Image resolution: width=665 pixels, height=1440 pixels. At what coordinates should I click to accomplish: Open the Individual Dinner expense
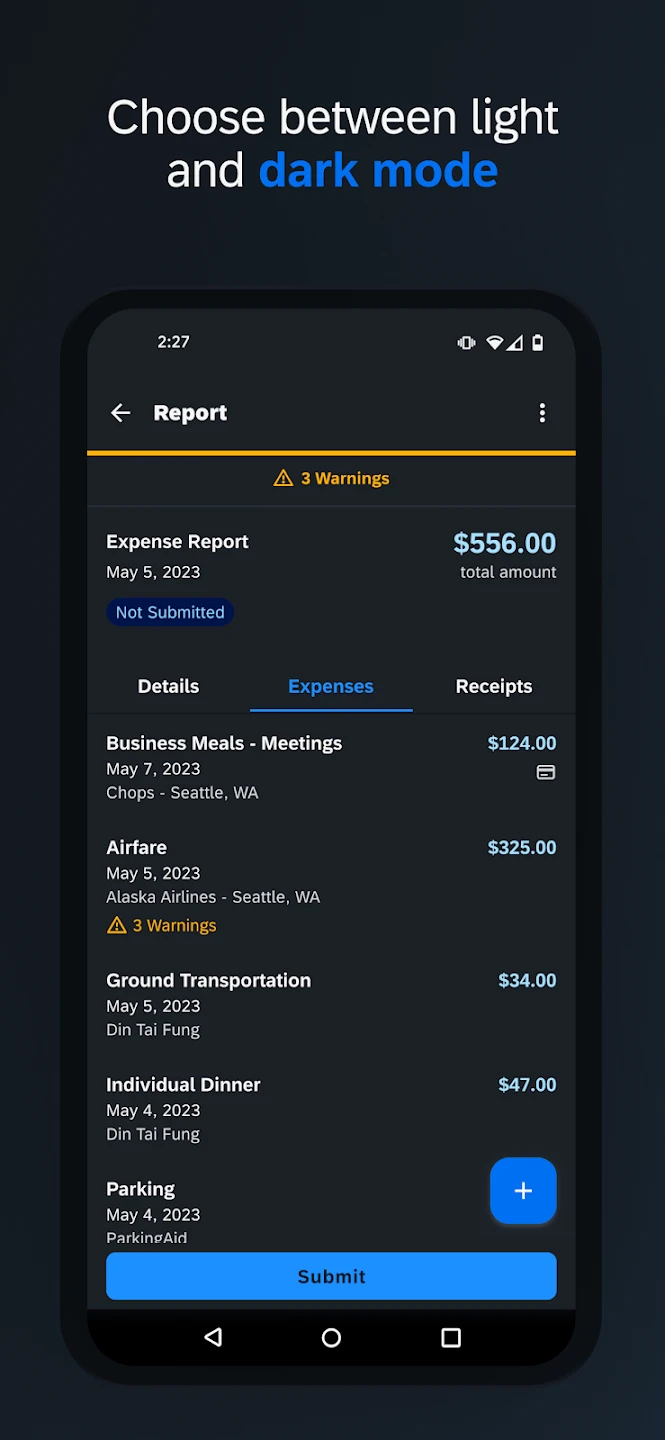(x=184, y=1085)
